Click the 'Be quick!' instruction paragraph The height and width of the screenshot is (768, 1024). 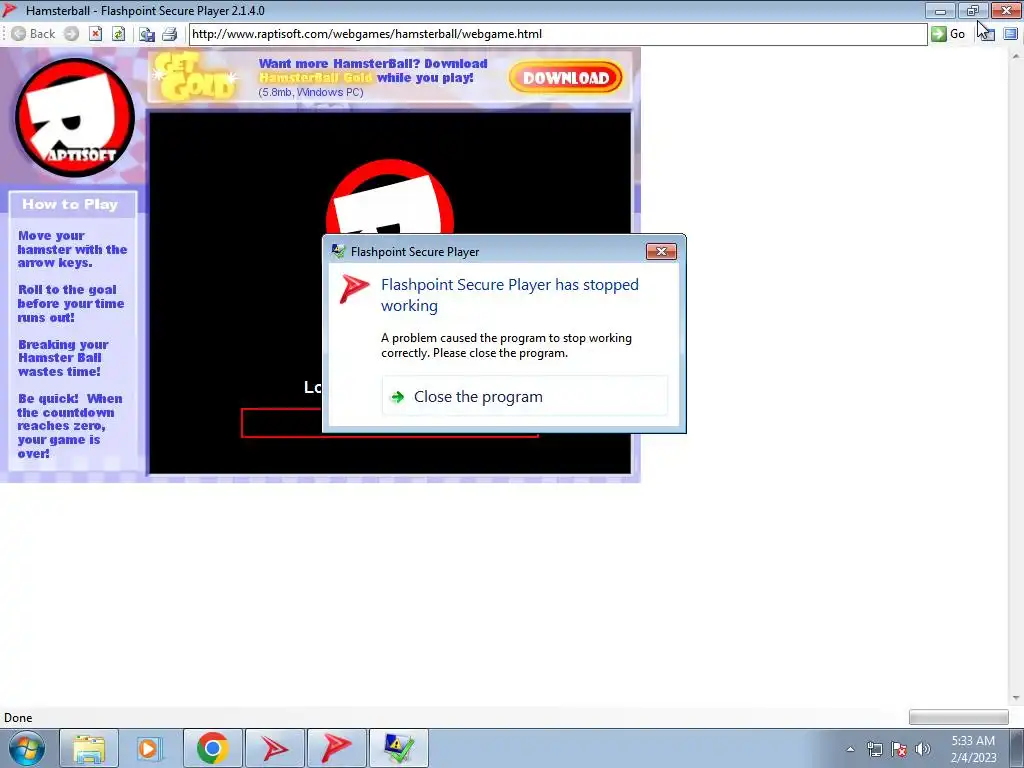pyautogui.click(x=69, y=426)
